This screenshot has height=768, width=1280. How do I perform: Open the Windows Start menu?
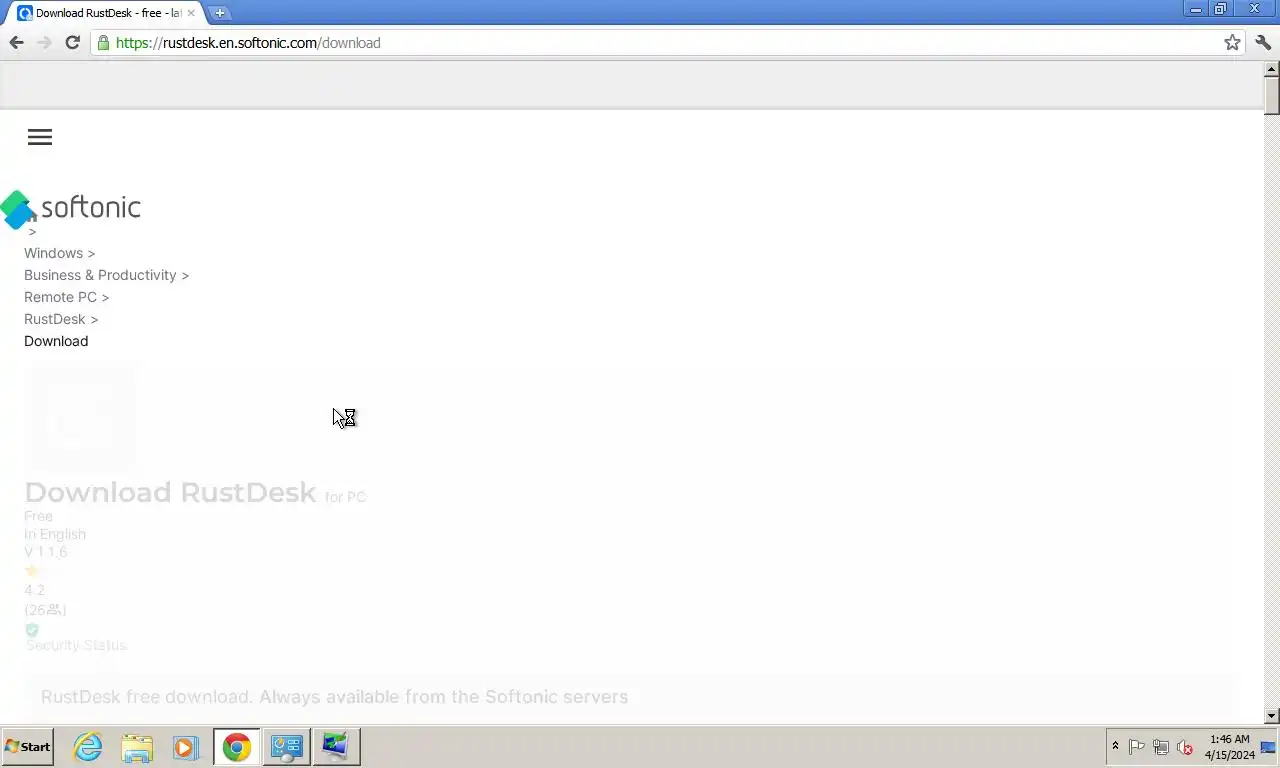[x=27, y=747]
